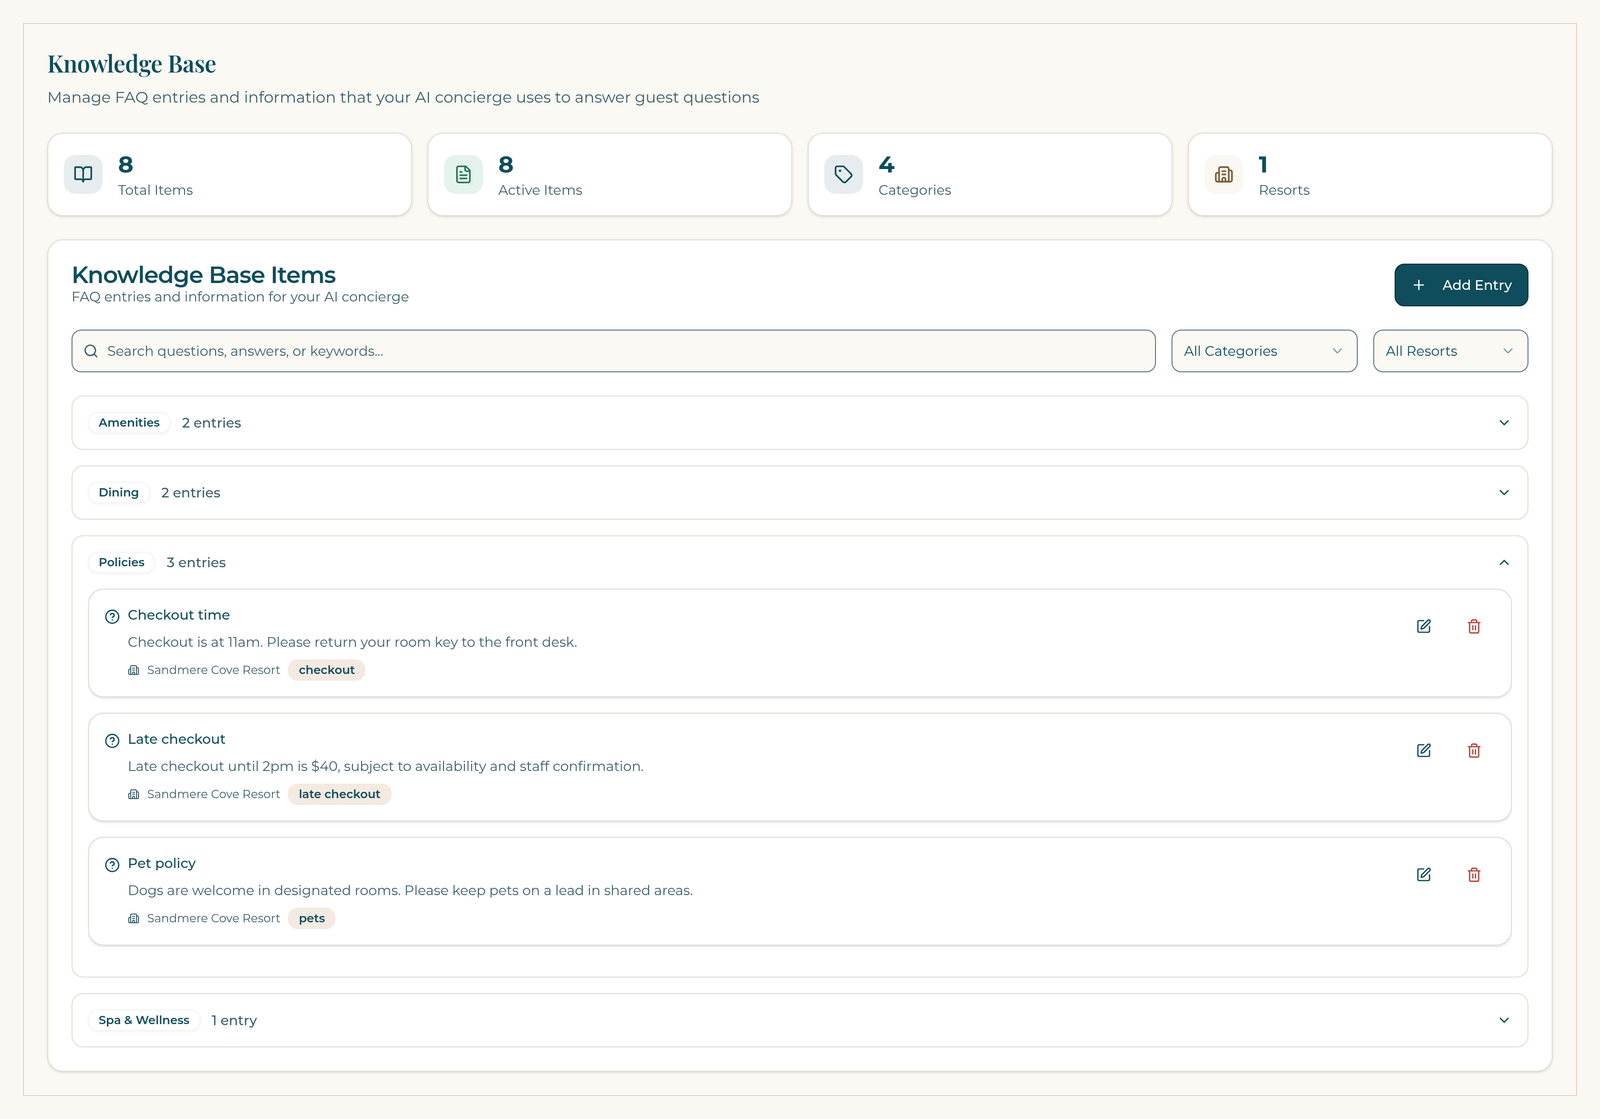Click the Late checkout answer text
1600x1119 pixels.
pos(386,766)
